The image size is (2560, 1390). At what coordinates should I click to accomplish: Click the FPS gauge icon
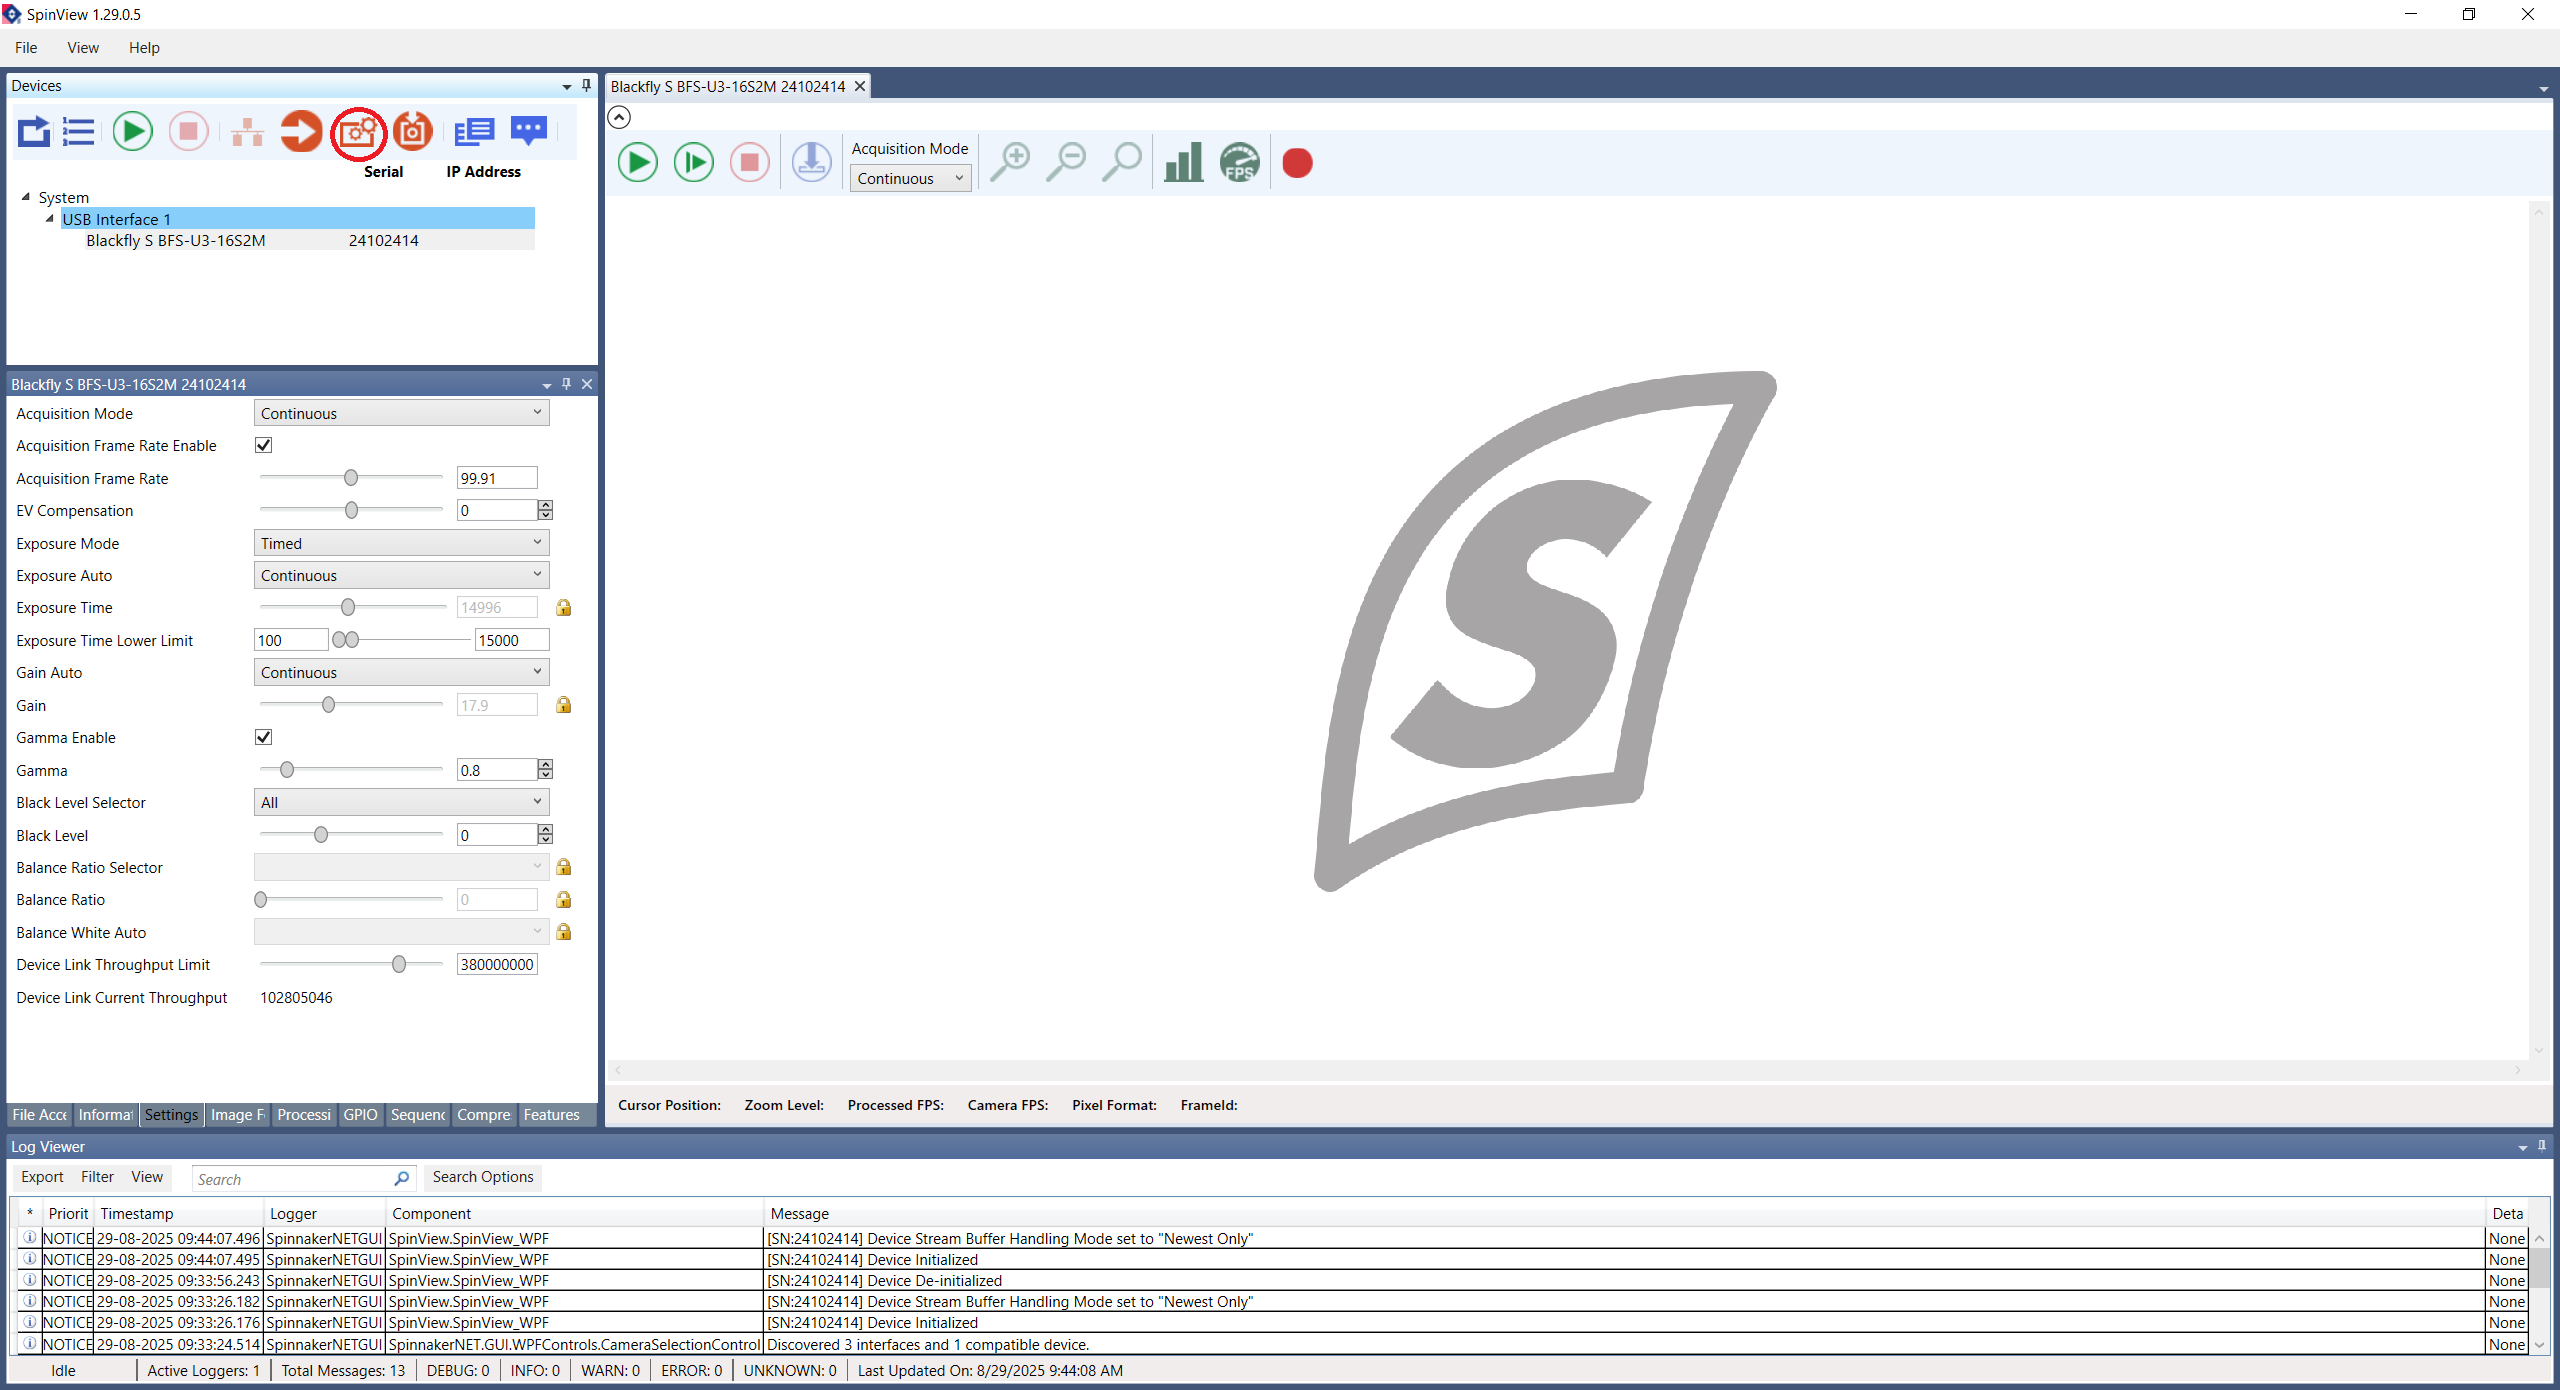click(x=1239, y=162)
